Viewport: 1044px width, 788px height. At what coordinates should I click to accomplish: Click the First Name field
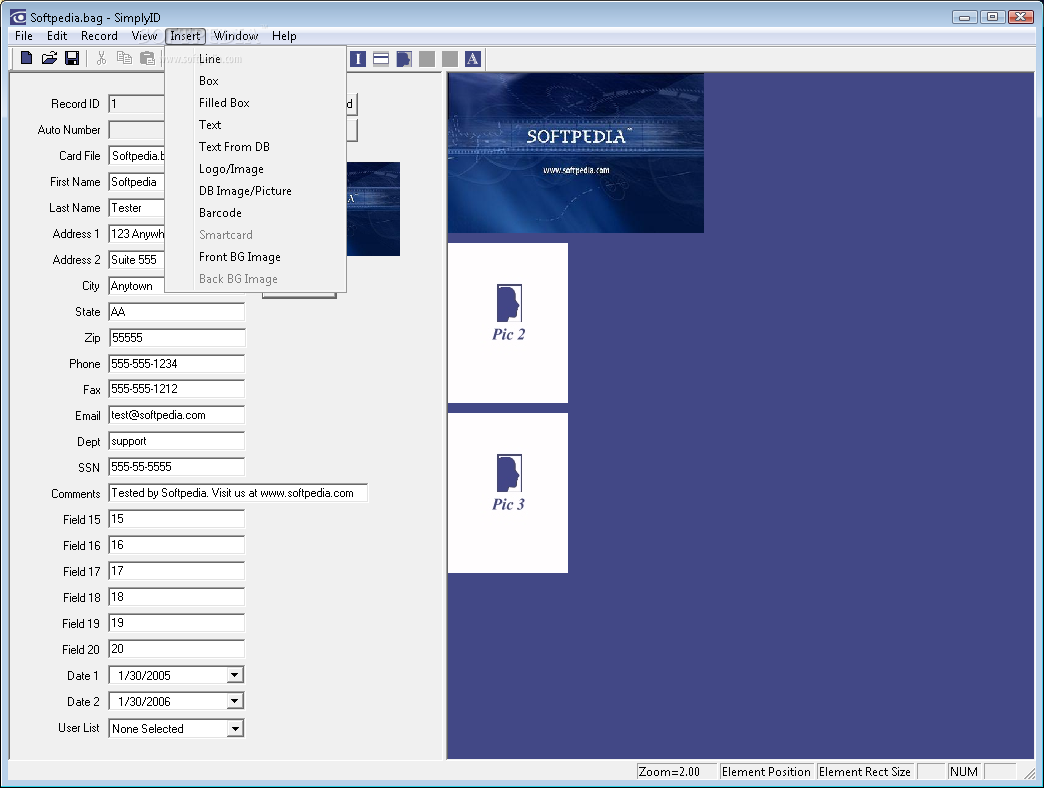tap(136, 182)
